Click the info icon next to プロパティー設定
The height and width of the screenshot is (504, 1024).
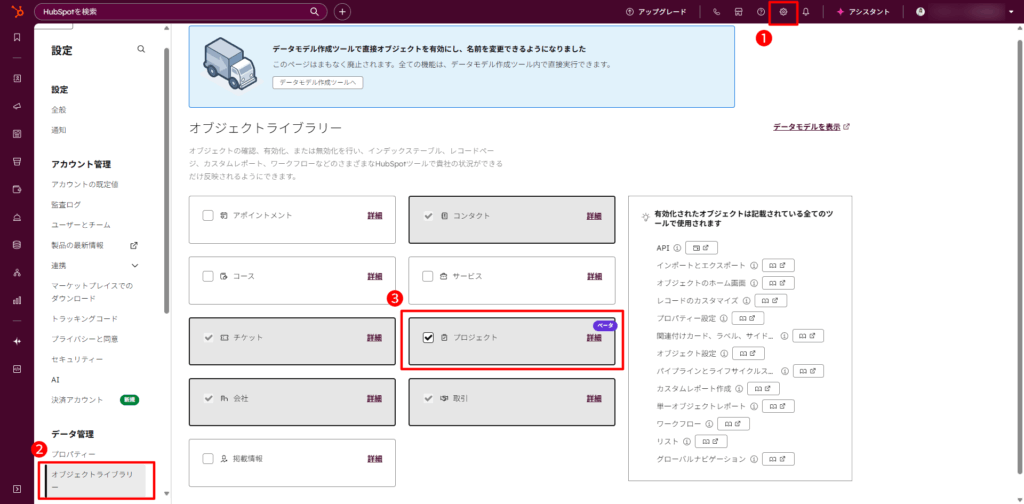(723, 319)
